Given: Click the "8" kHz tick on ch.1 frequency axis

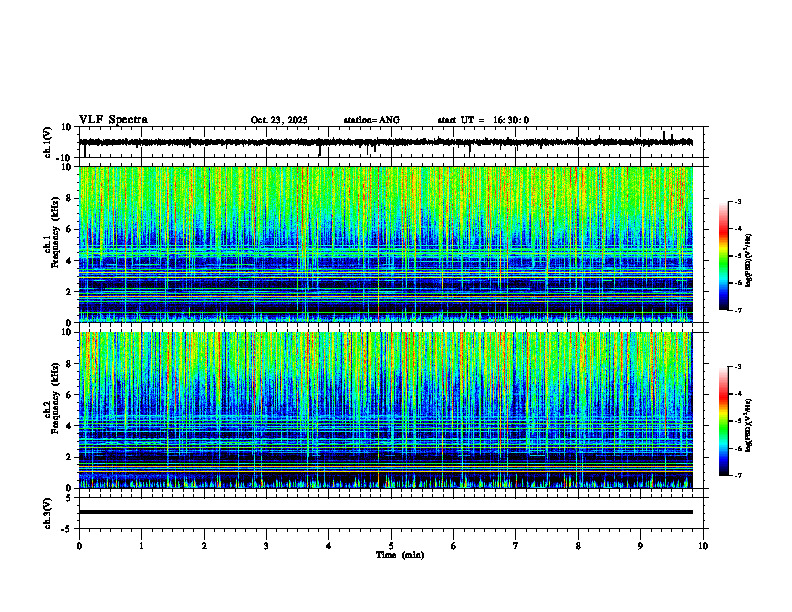Looking at the screenshot, I should [x=70, y=198].
